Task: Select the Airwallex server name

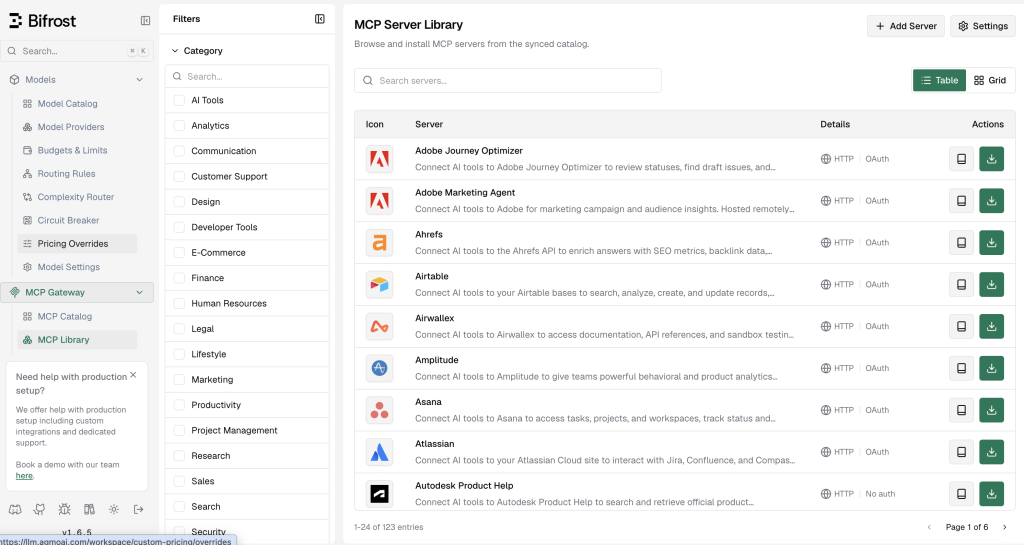Action: 435,318
